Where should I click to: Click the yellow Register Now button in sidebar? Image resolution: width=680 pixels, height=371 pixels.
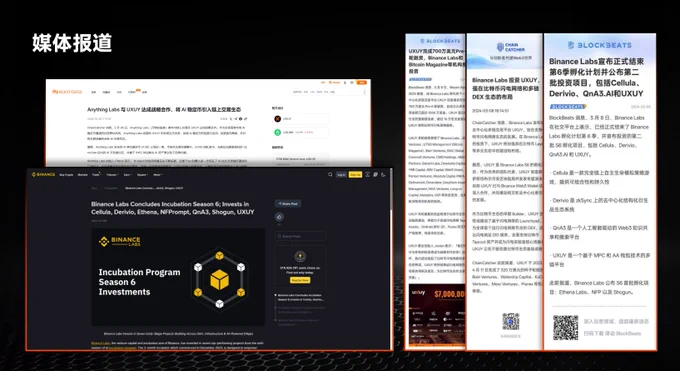point(300,280)
